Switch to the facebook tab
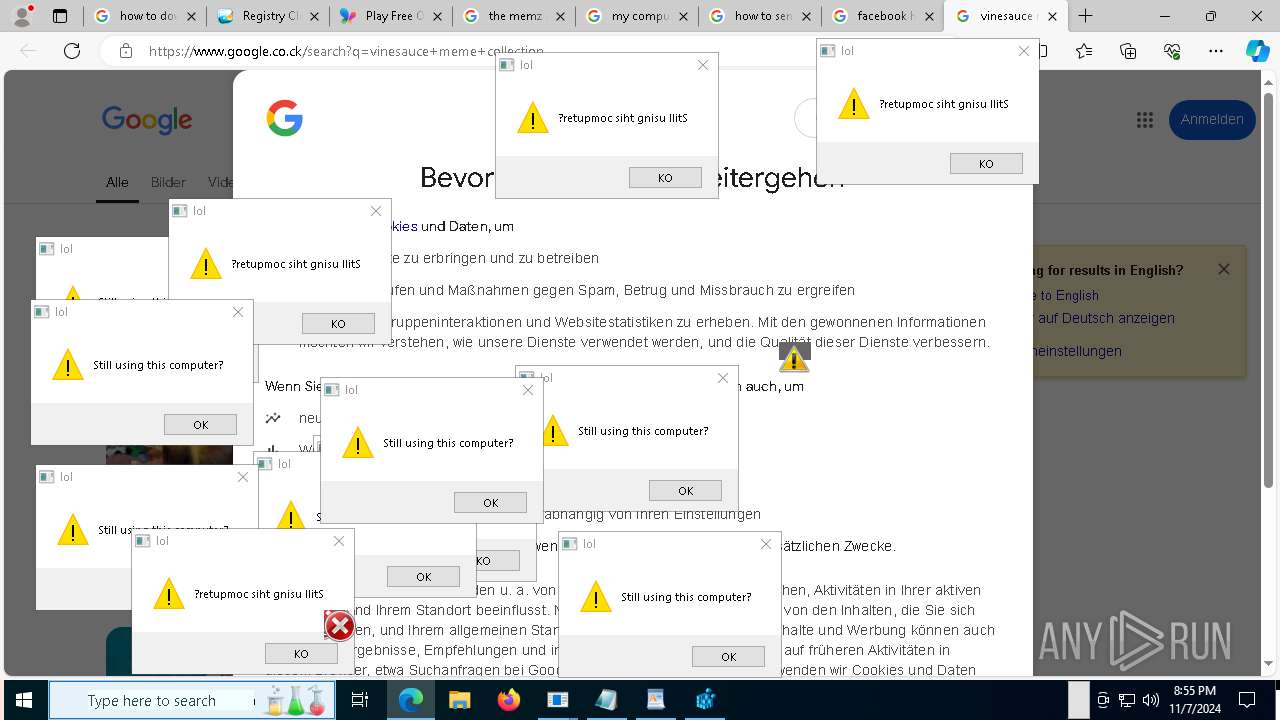Image resolution: width=1280 pixels, height=720 pixels. [x=884, y=16]
